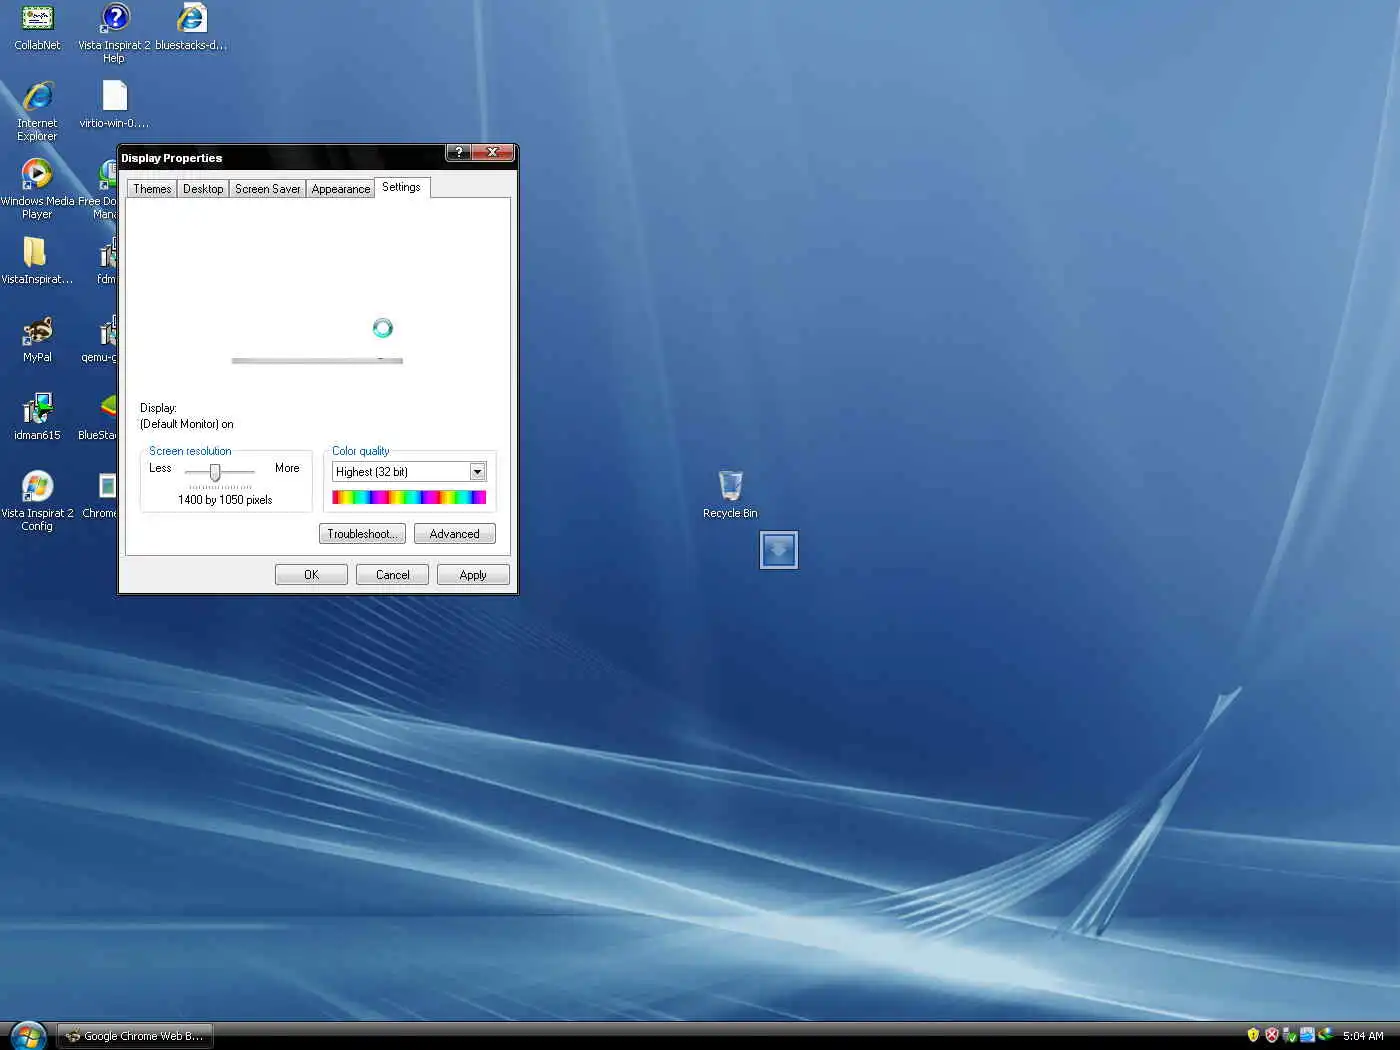Click the Display Properties help question button
This screenshot has height=1050, width=1400.
coord(458,152)
